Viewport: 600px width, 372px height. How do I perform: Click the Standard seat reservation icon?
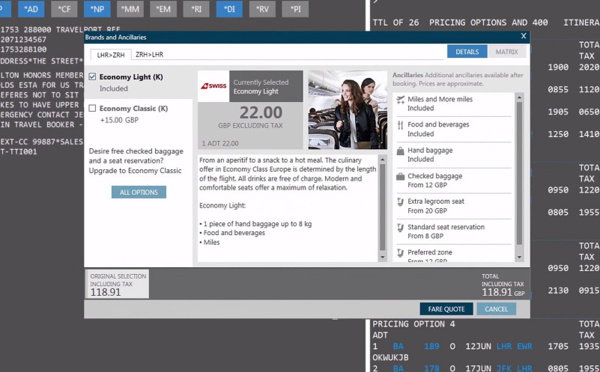coord(400,228)
